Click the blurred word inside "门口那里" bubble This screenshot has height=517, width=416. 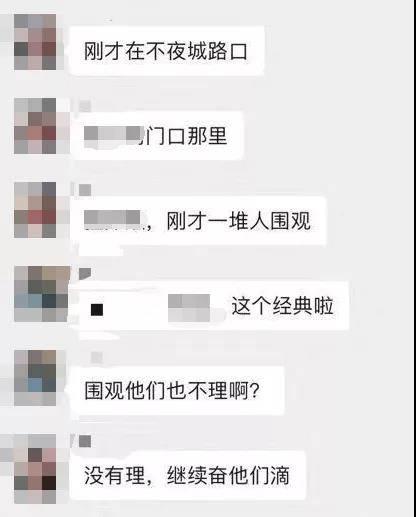coord(112,137)
